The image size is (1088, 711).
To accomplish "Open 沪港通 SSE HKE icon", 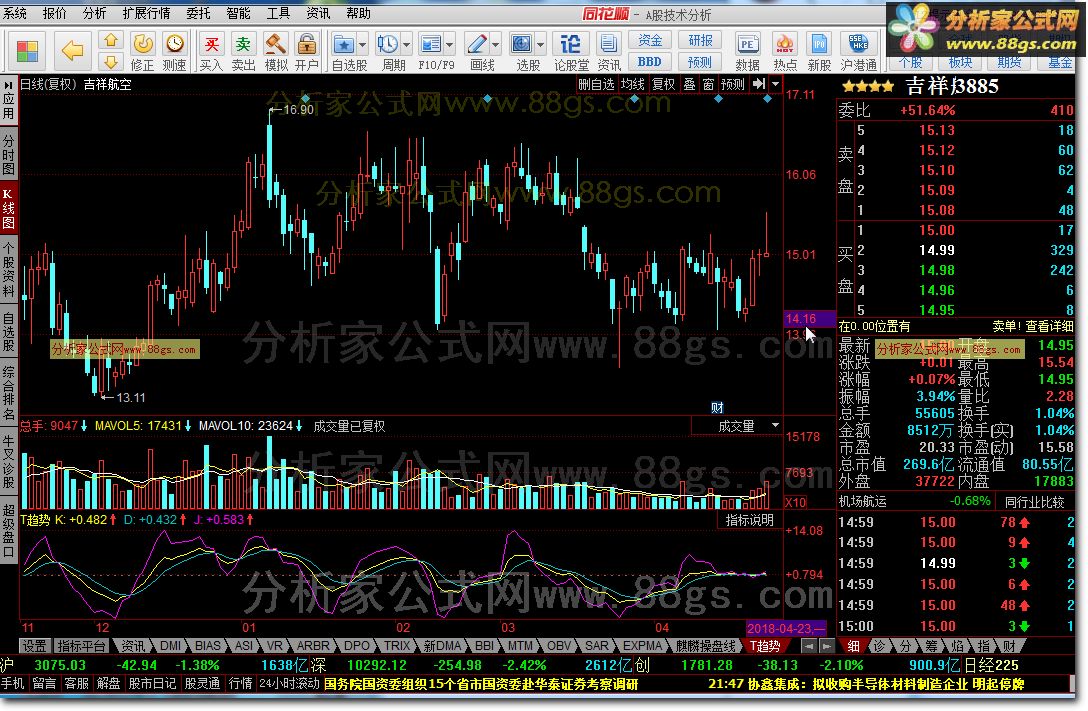I will click(x=858, y=51).
